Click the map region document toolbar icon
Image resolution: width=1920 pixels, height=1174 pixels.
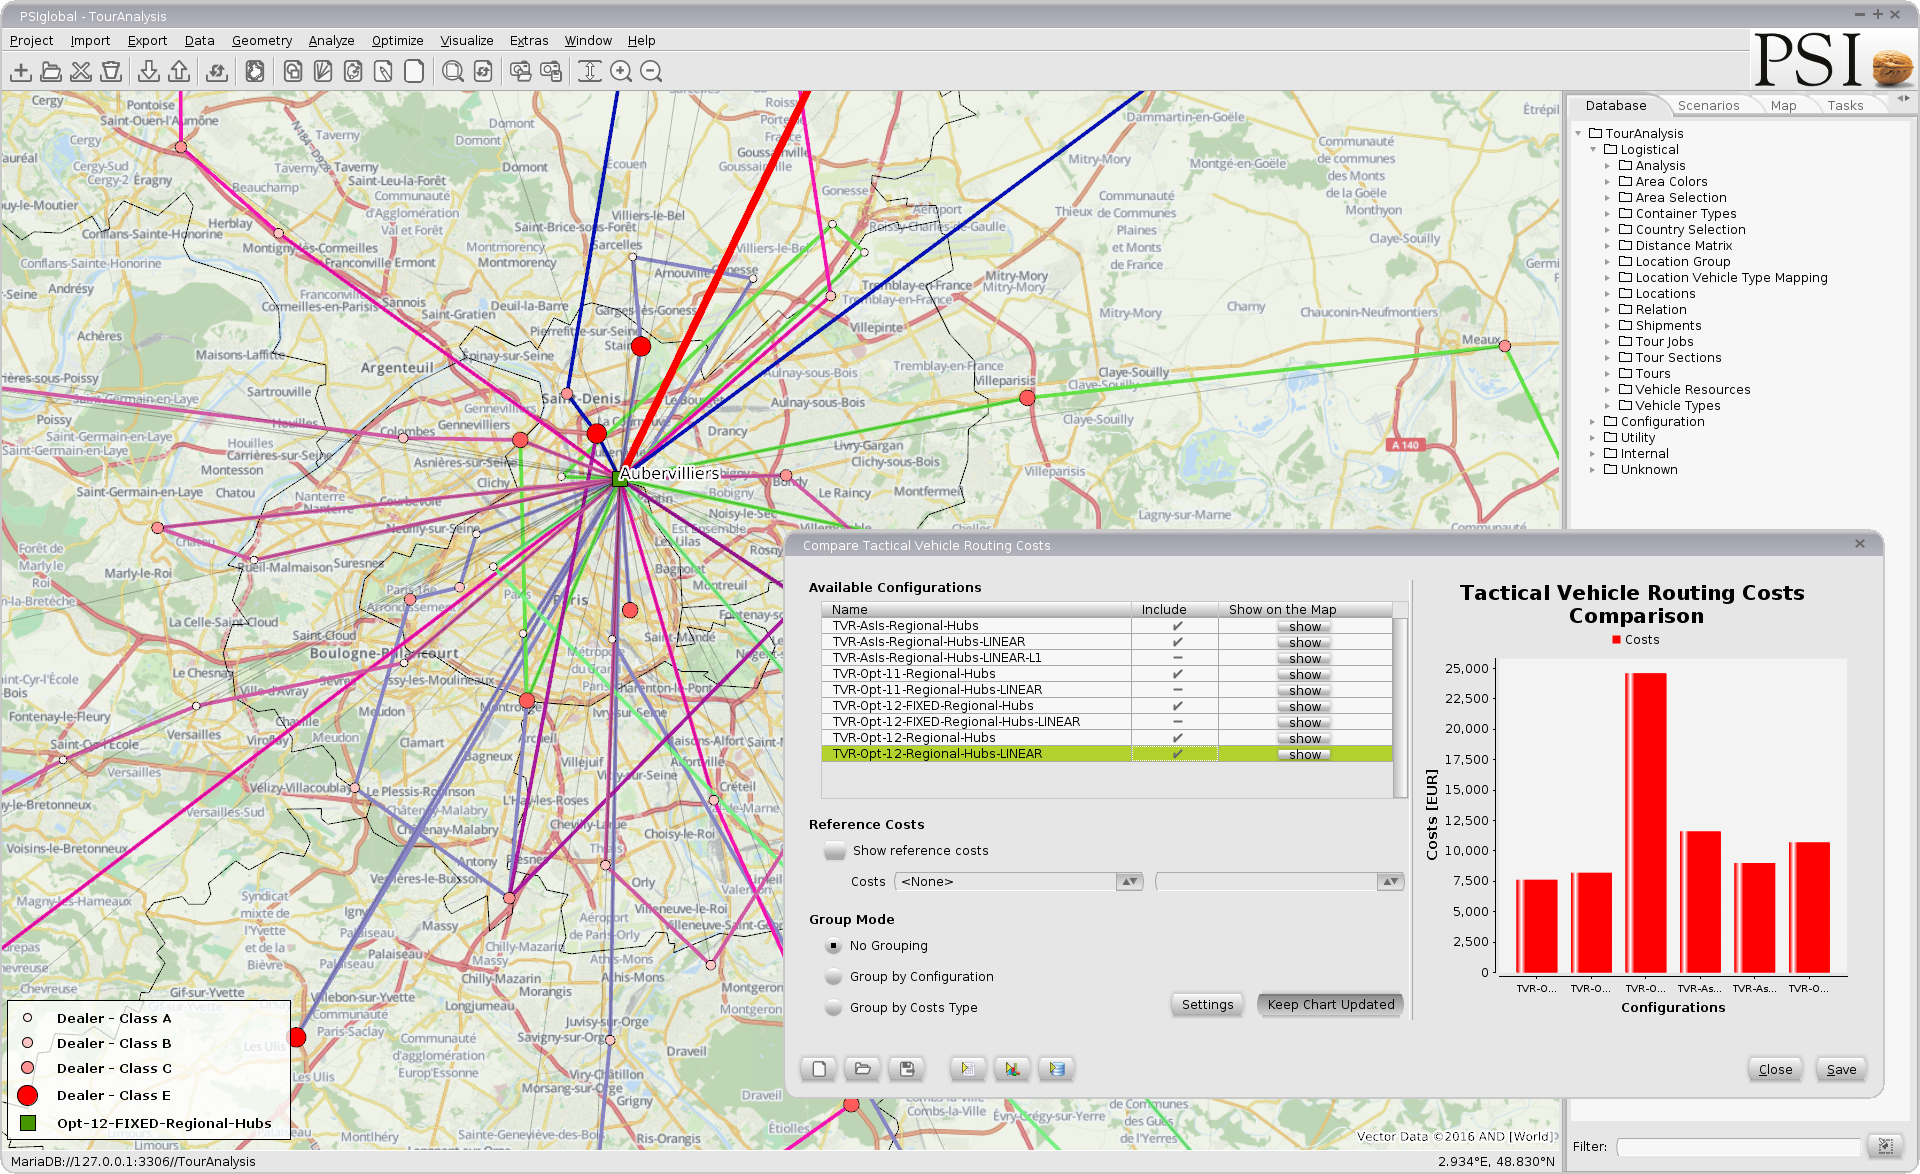coord(255,72)
